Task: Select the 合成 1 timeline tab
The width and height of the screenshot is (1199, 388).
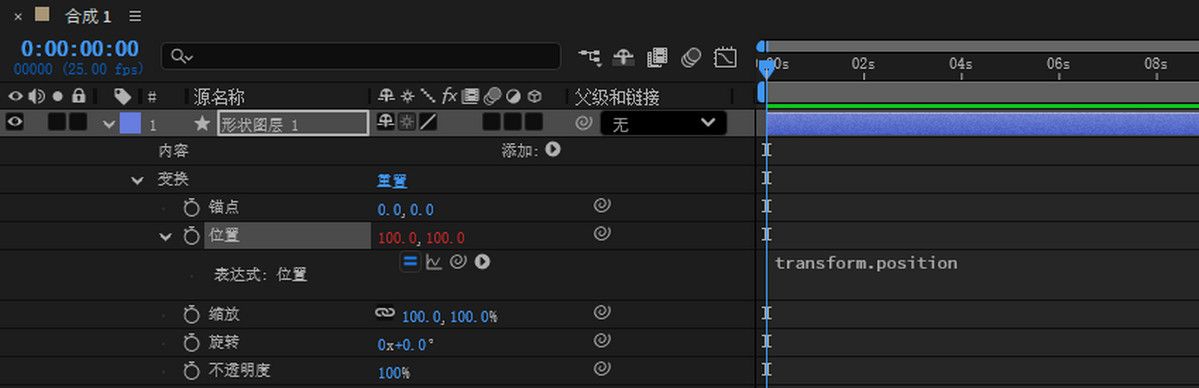Action: [89, 16]
